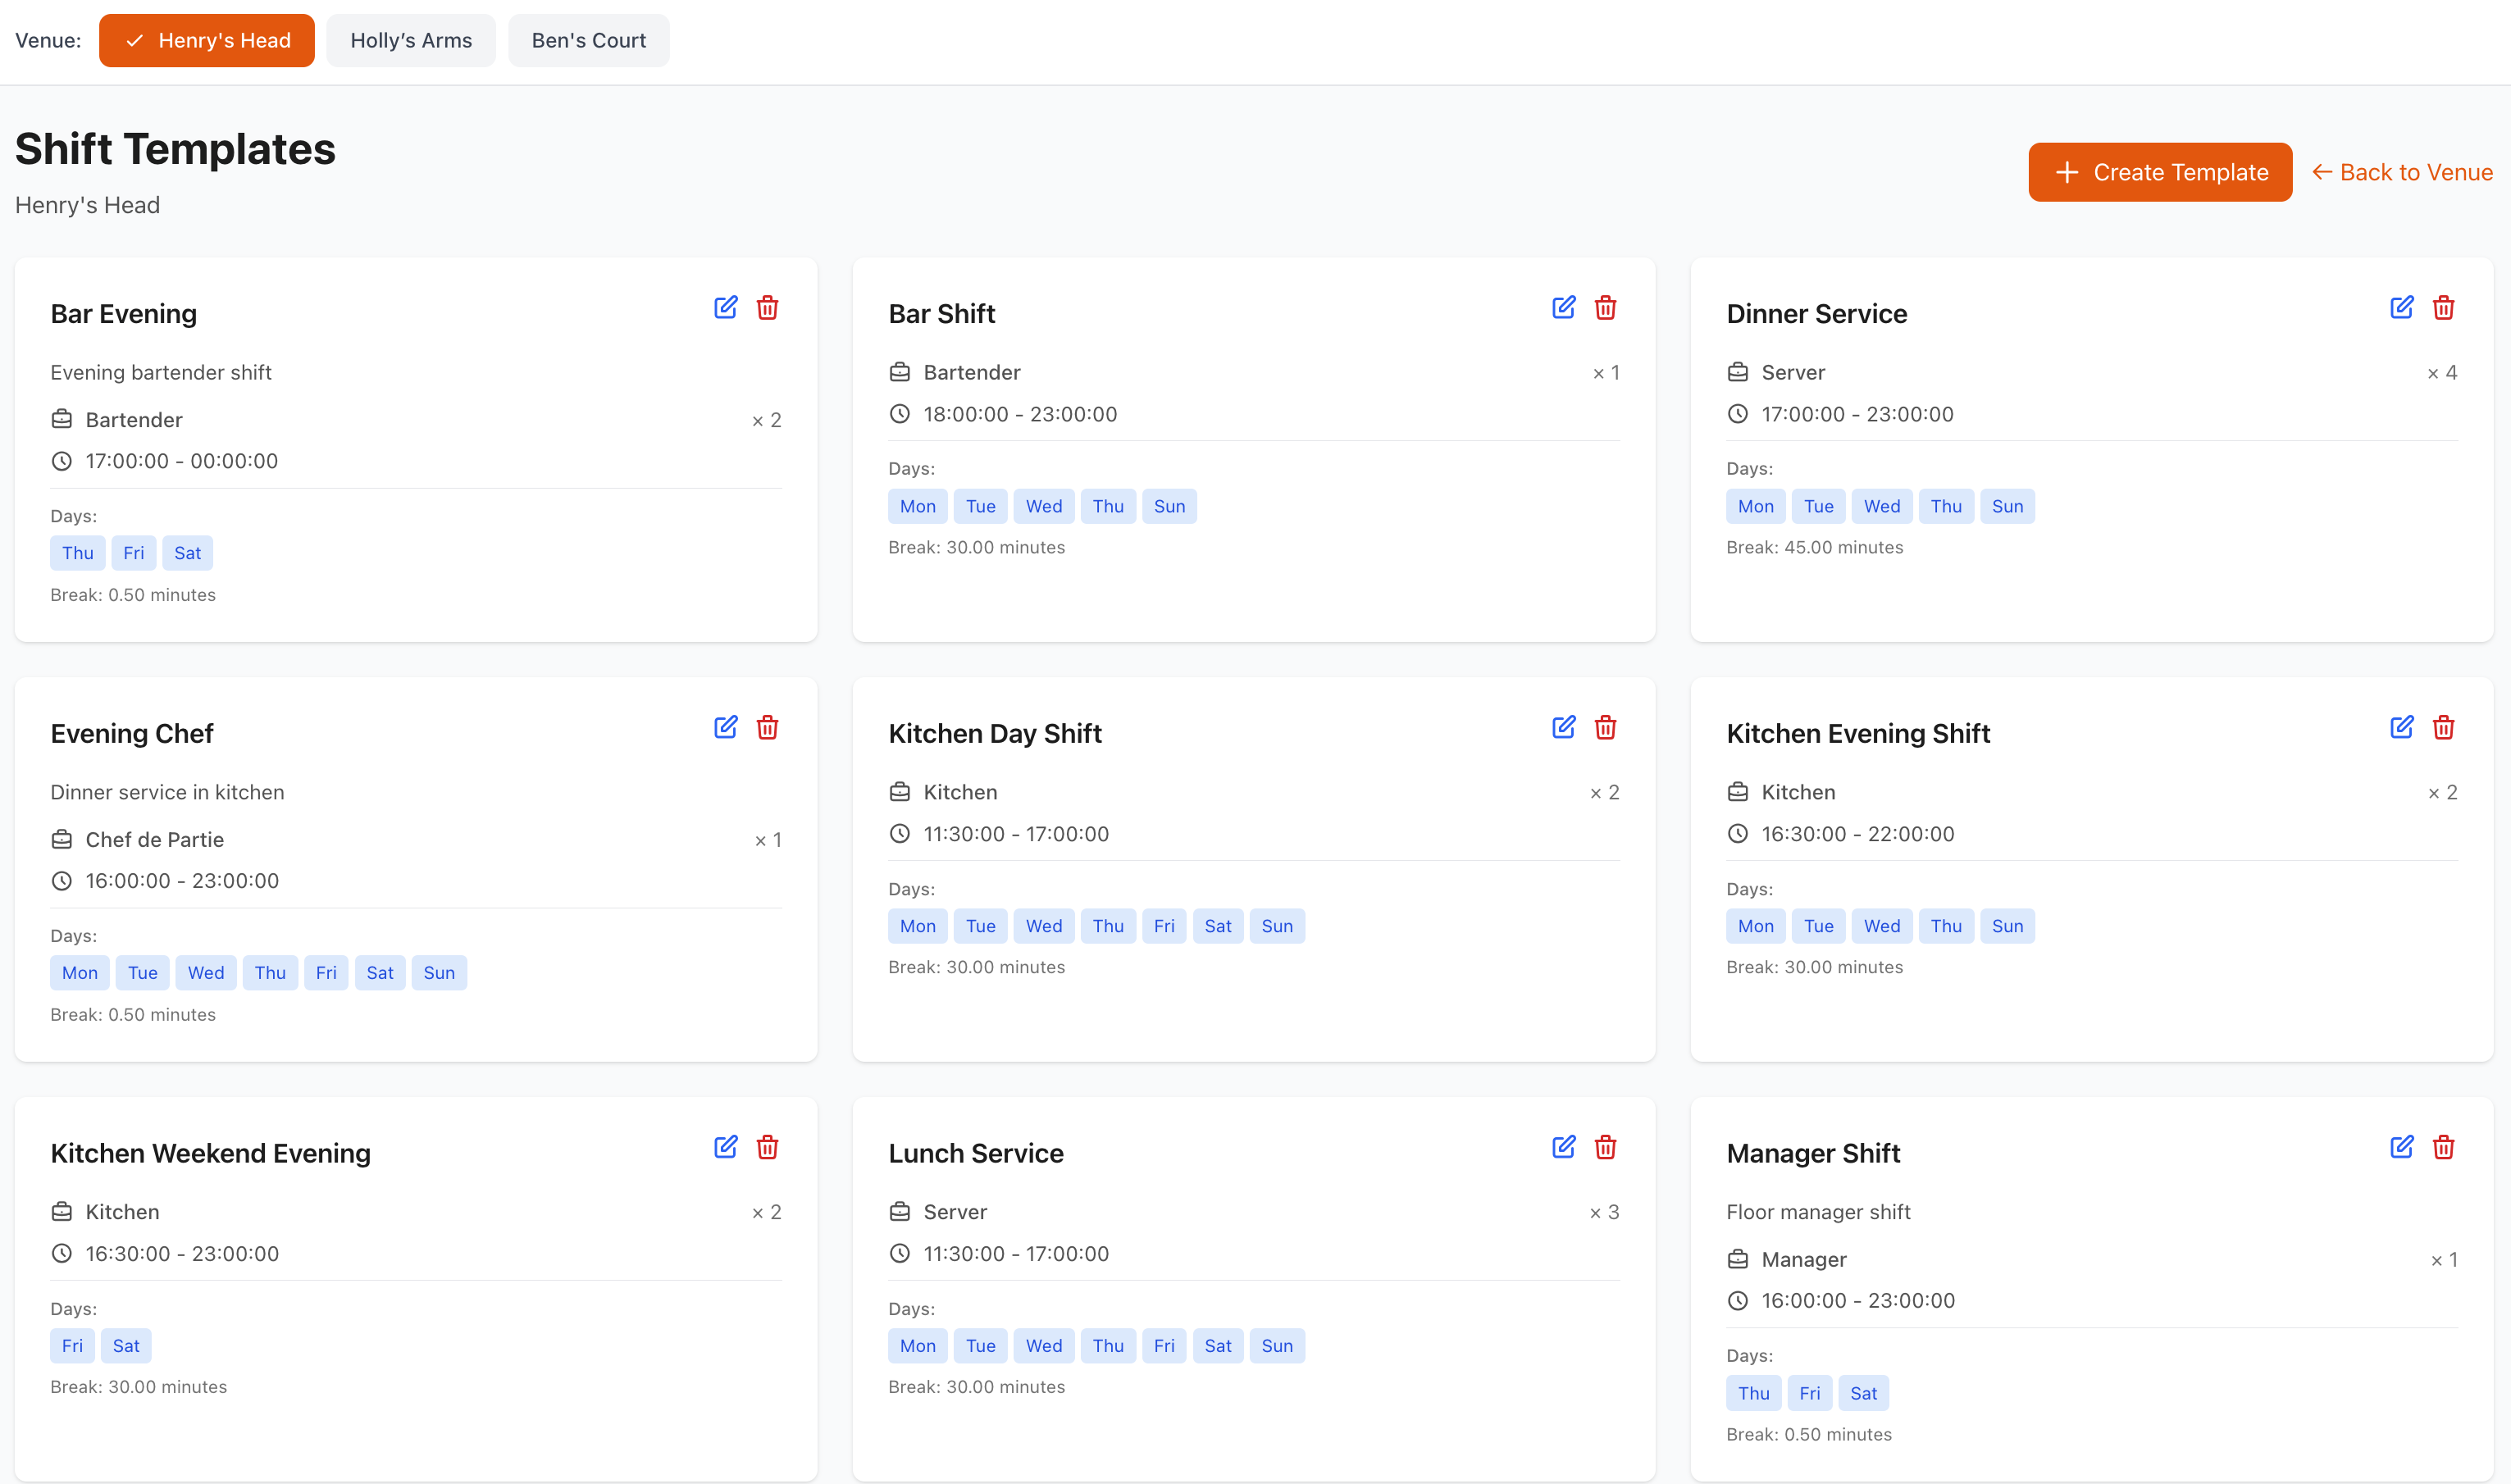Switch to the Ben's Court venue
Screen dimensions: 2511x1484
click(588, 40)
